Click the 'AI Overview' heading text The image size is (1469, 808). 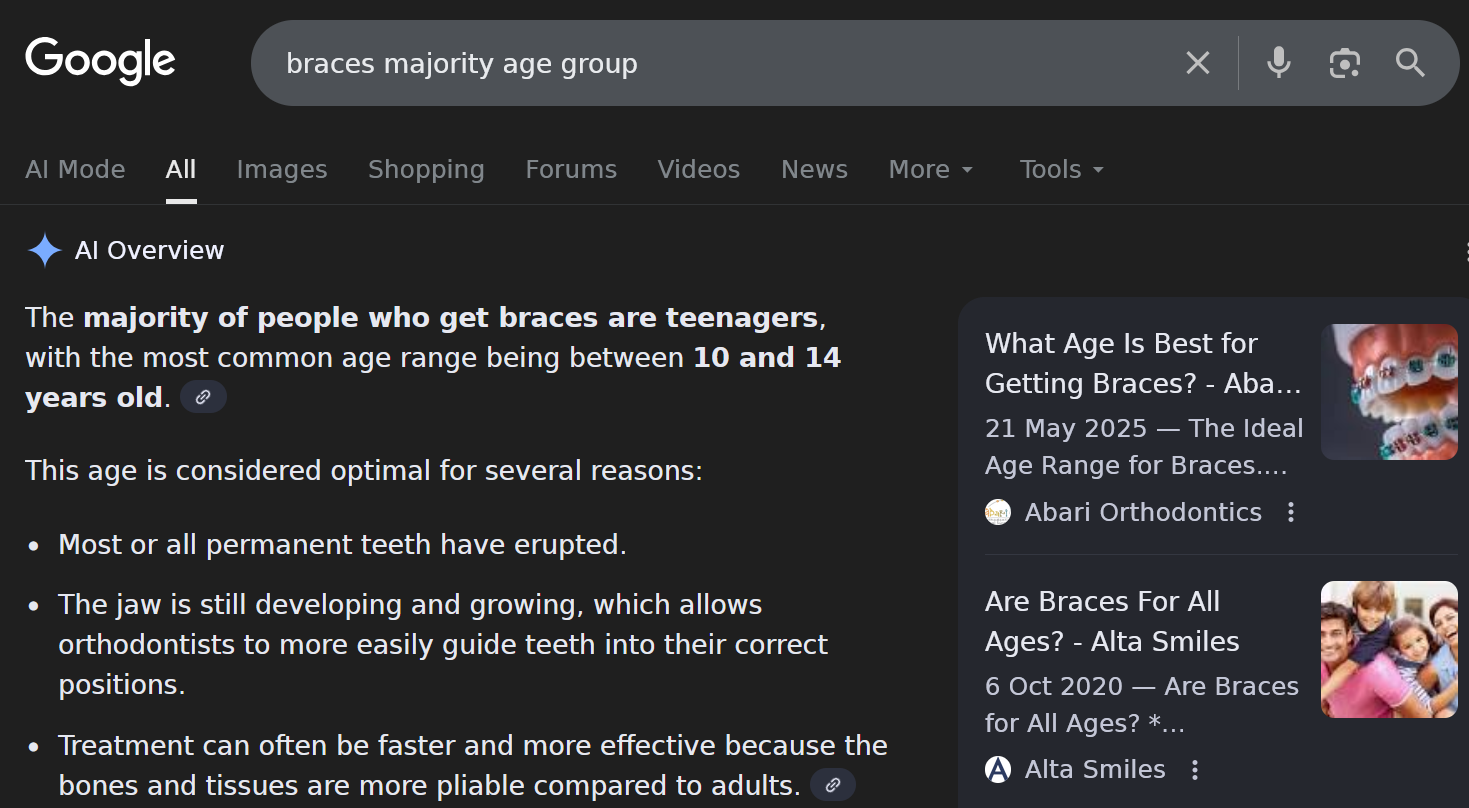(x=149, y=250)
